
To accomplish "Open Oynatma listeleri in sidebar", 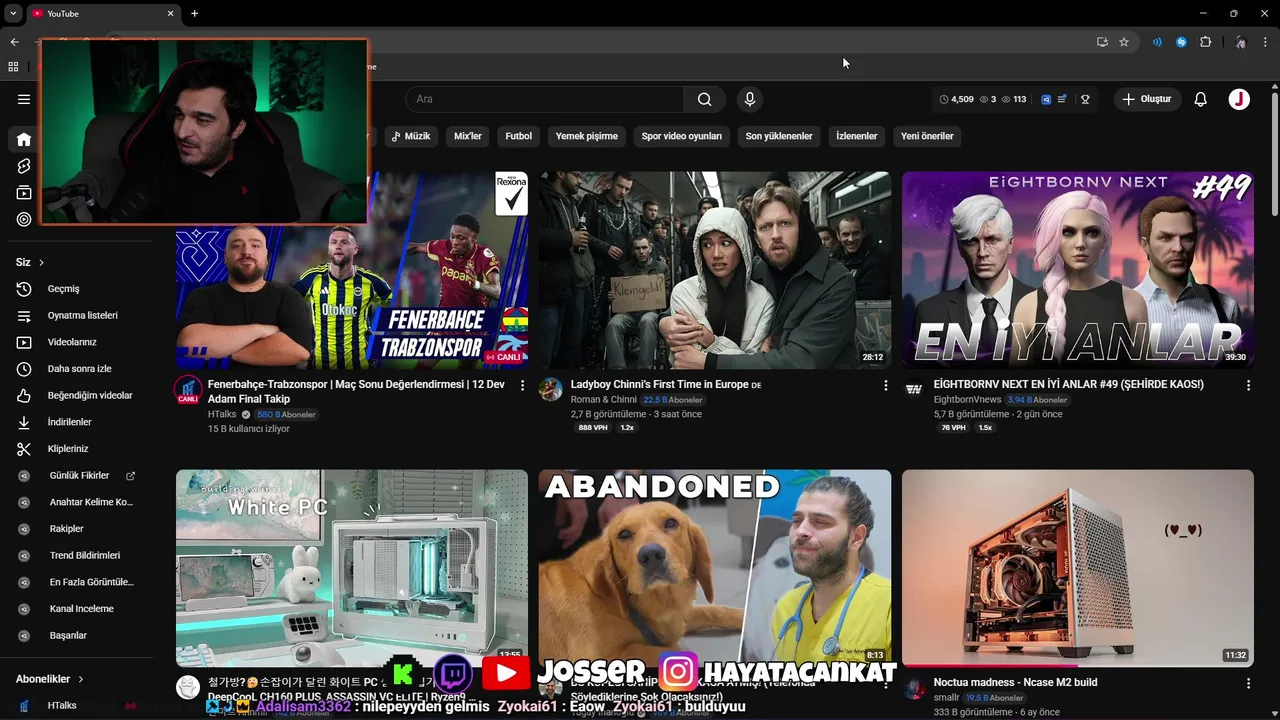I will [80, 315].
